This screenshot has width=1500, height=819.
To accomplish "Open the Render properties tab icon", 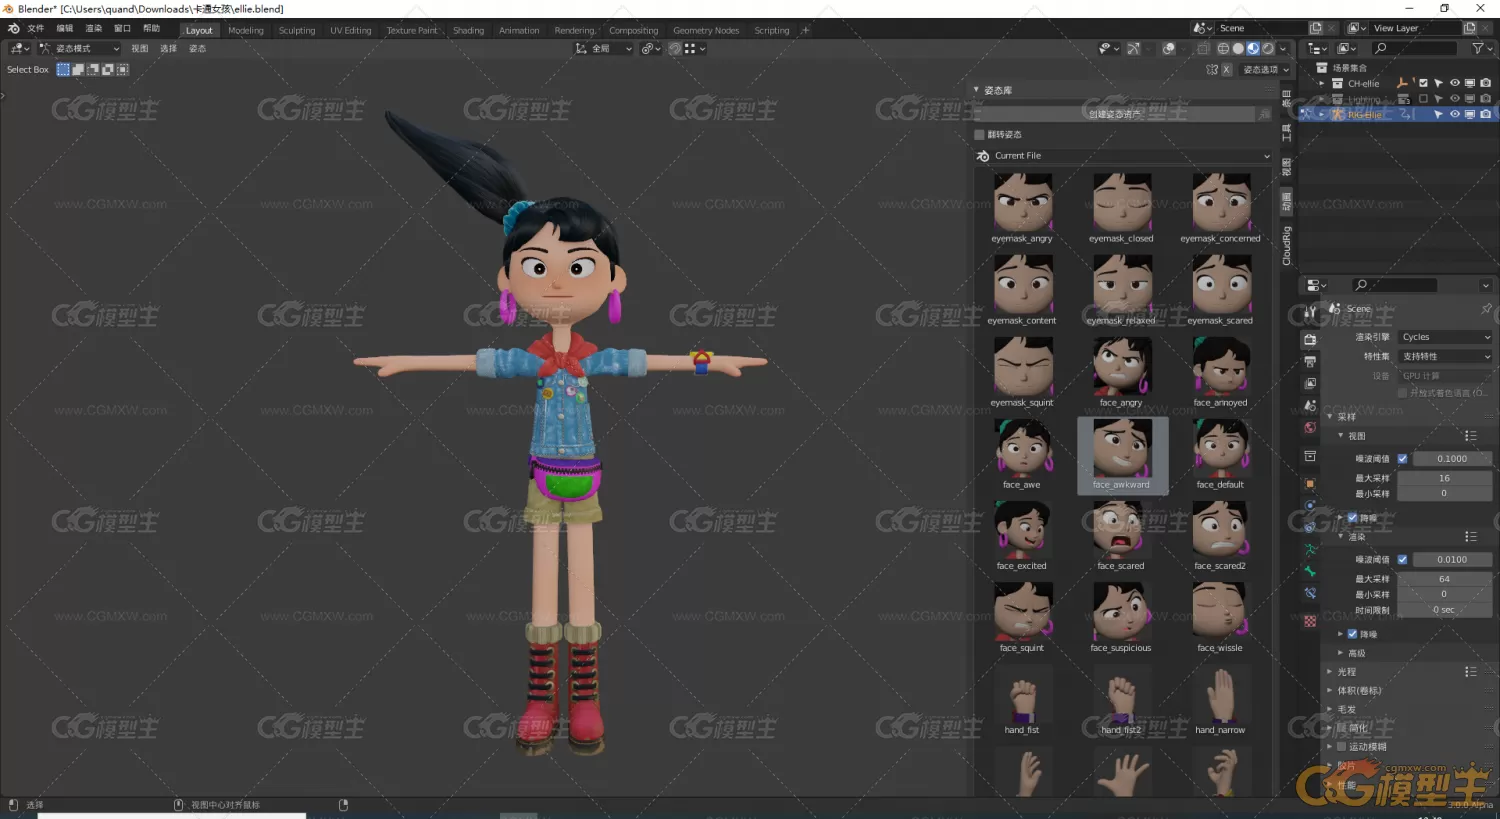I will (1310, 340).
